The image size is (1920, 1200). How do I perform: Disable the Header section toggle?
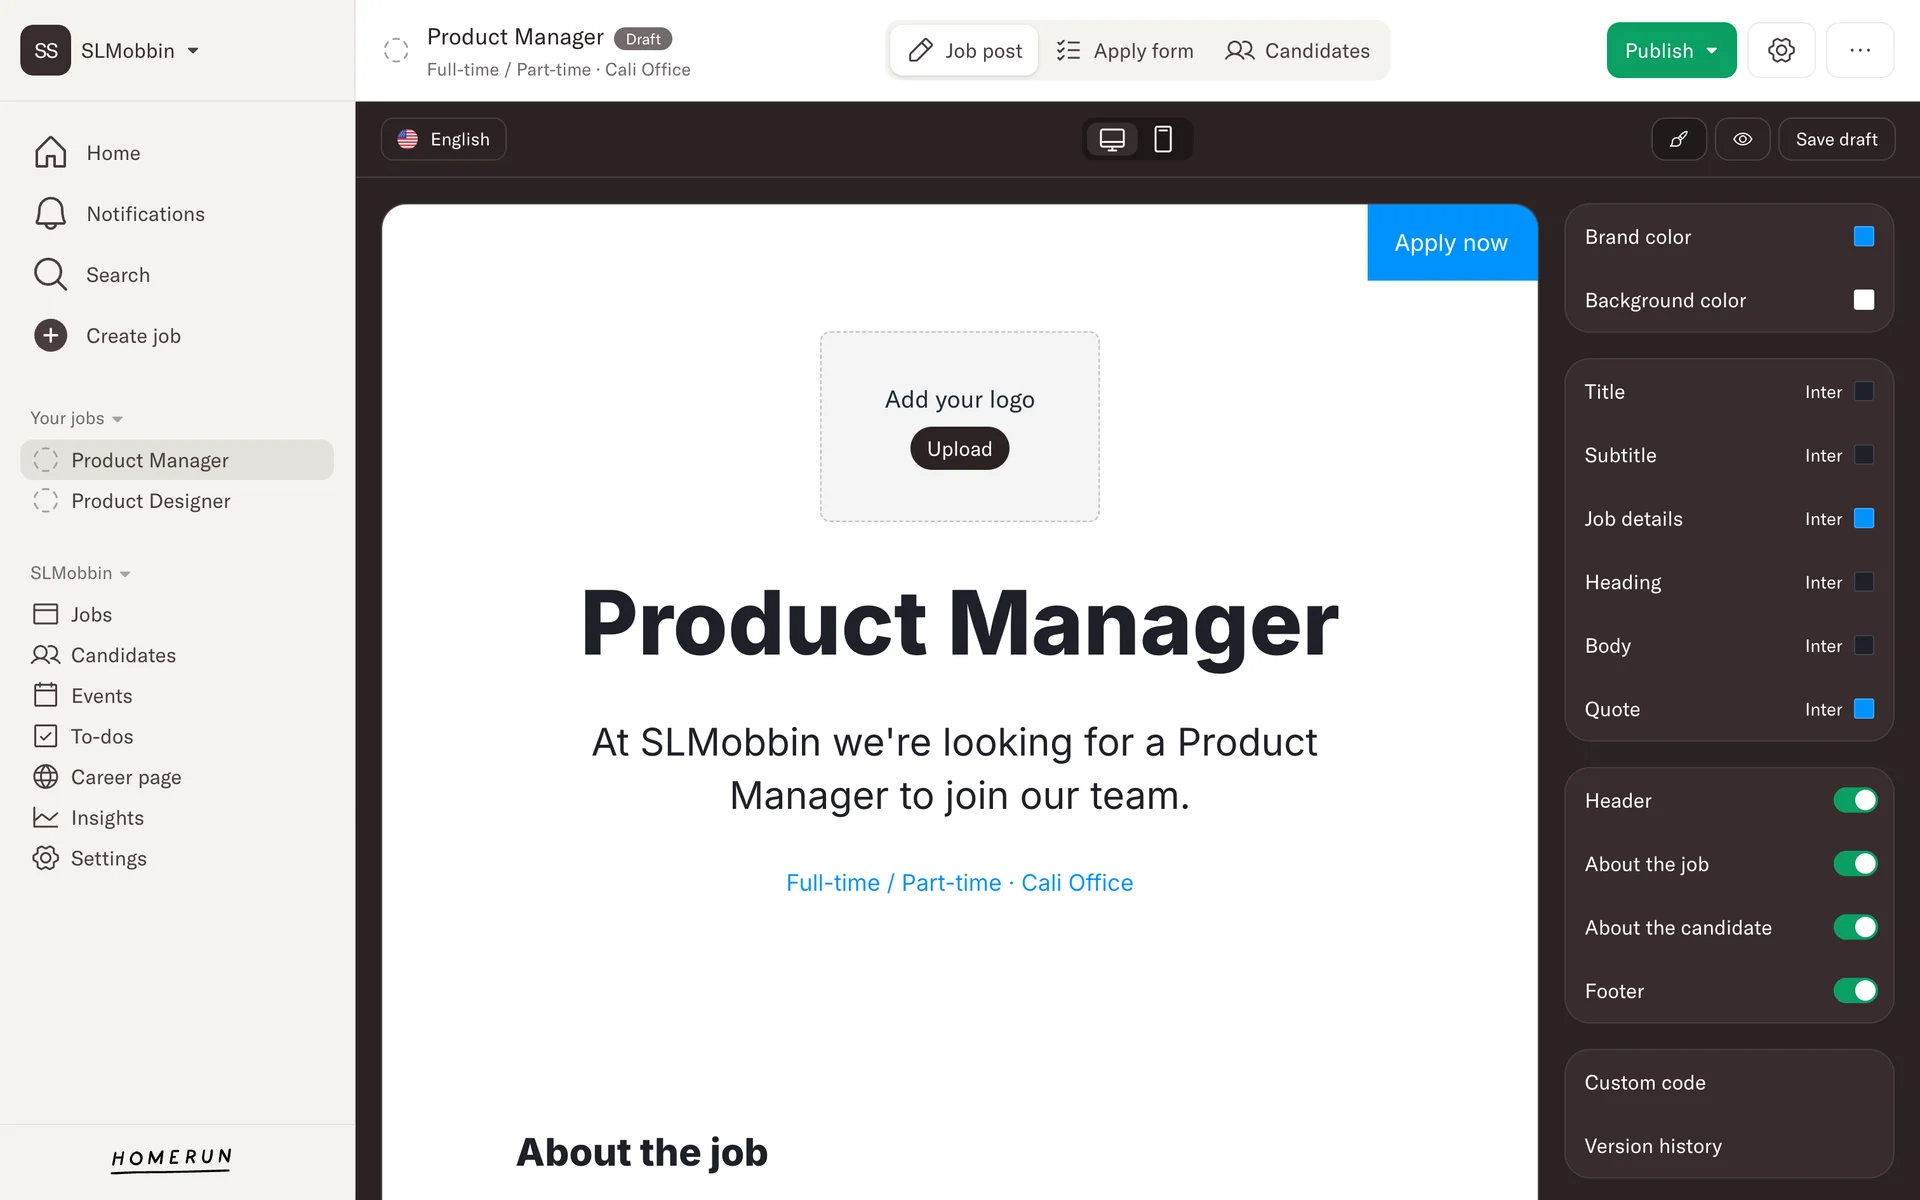[x=1855, y=800]
